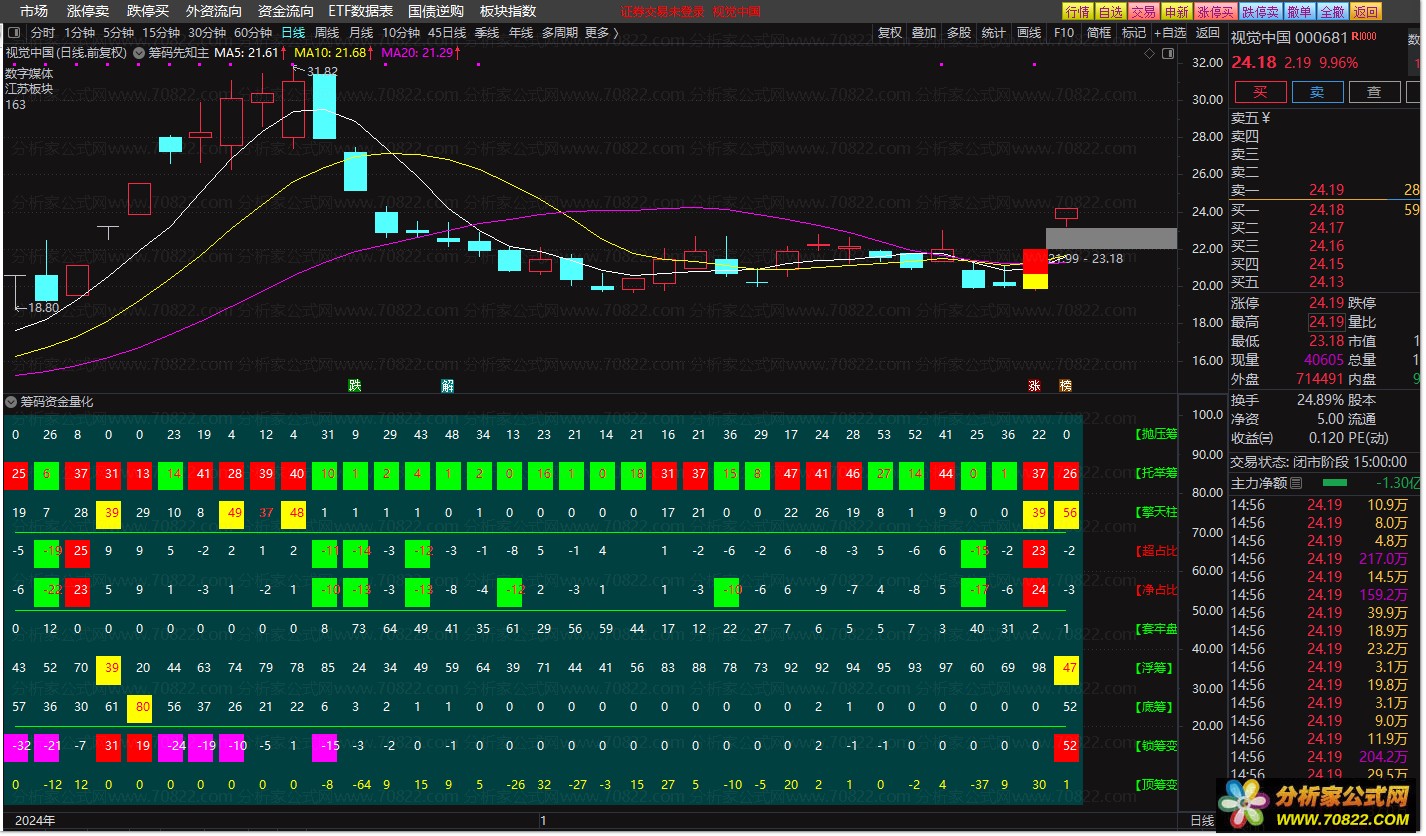Open the 市场 menu
This screenshot has height=836, width=1426.
(34, 11)
